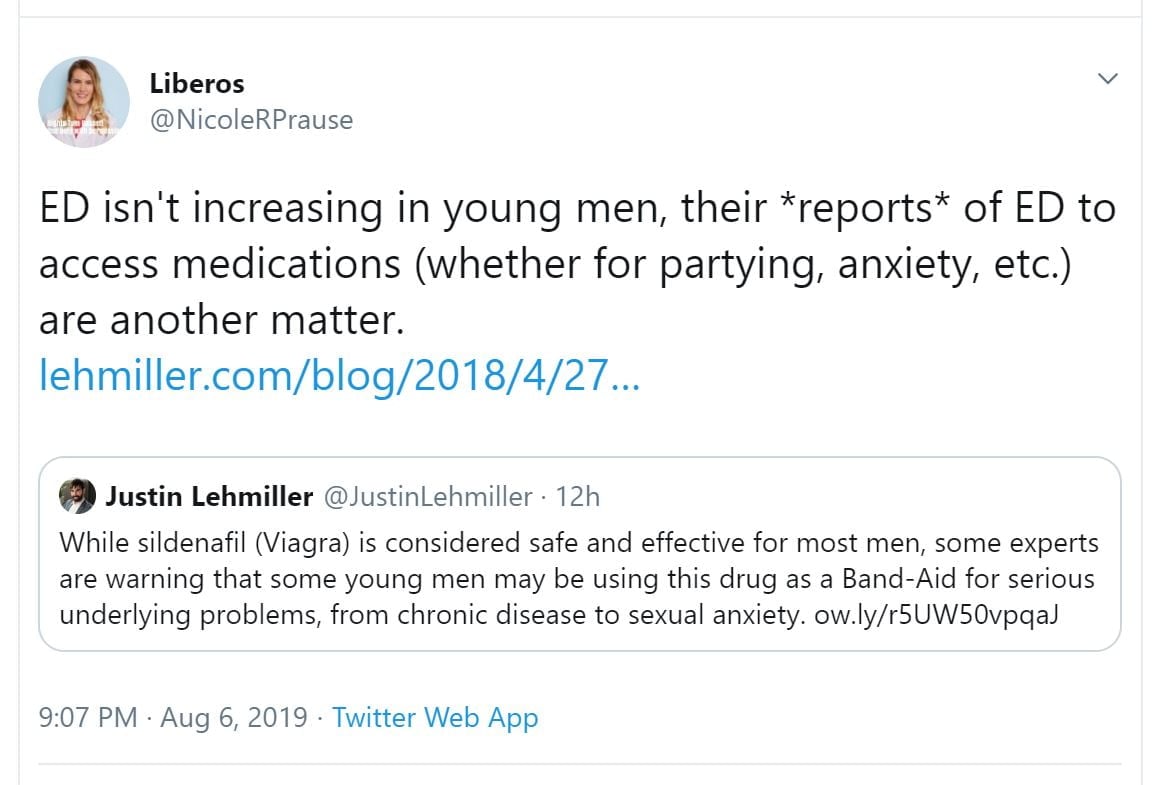Click the 12h timestamp on quoted tweet
The width and height of the screenshot is (1157, 785).
577,496
